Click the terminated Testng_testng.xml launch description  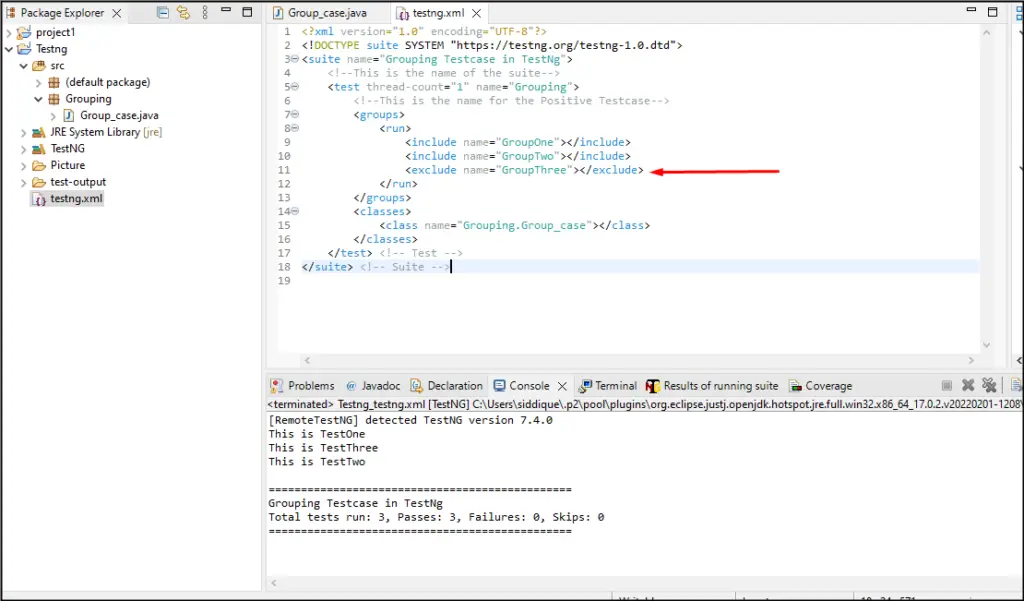pos(643,404)
